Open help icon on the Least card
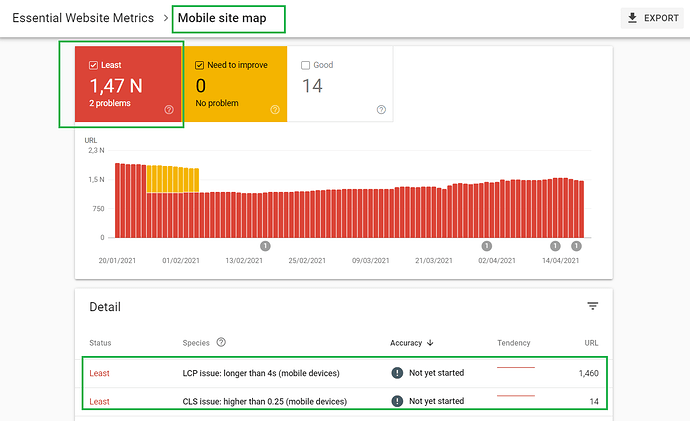This screenshot has width=690, height=421. point(169,110)
